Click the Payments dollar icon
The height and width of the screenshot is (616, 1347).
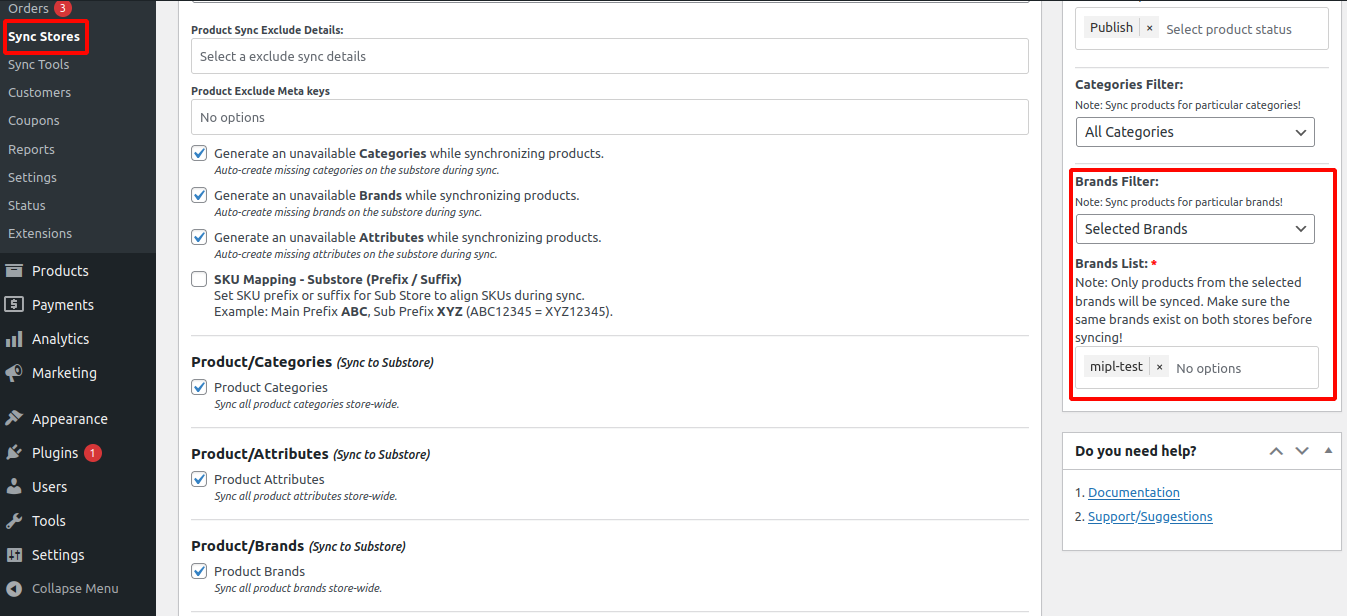[14, 305]
